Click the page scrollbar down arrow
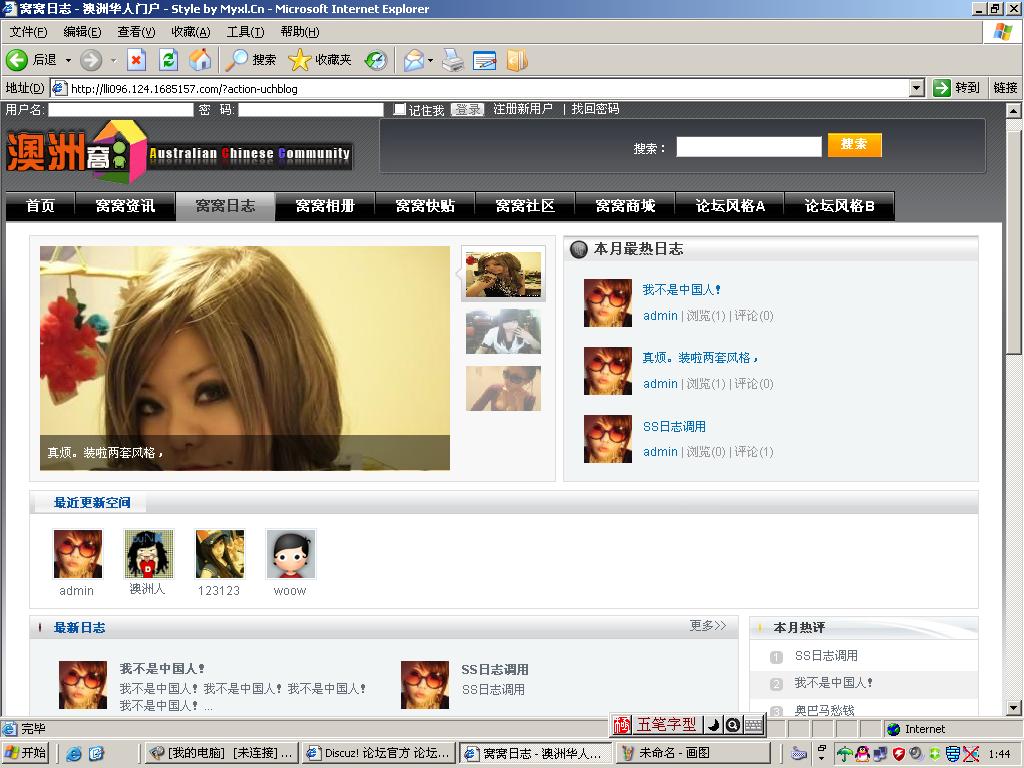Image resolution: width=1024 pixels, height=768 pixels. click(1014, 708)
